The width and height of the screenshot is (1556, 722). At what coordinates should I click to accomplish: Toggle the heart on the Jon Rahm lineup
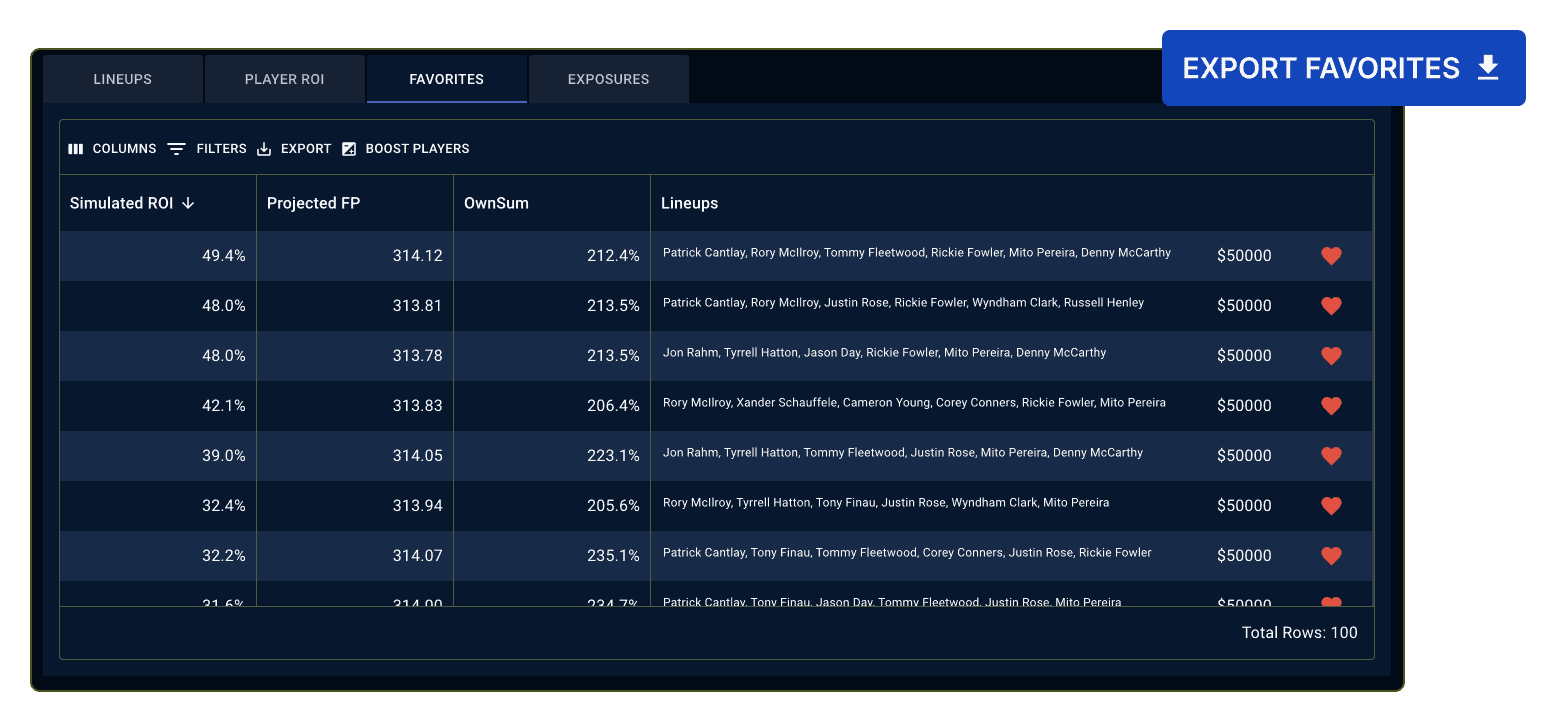1331,355
